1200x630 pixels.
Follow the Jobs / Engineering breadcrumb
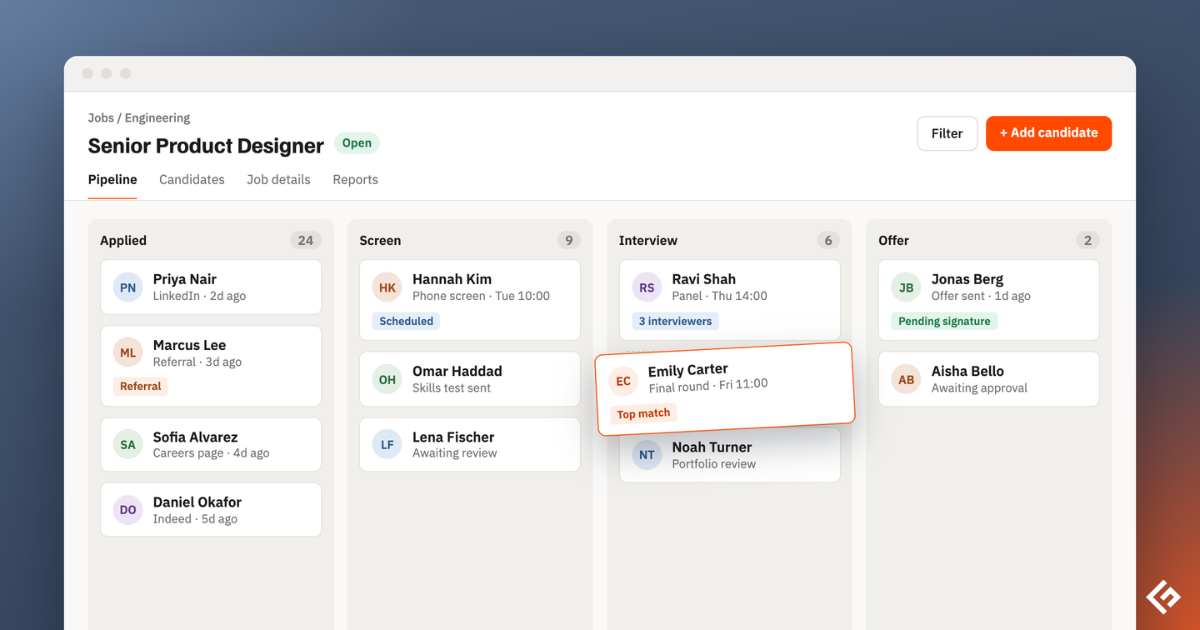pyautogui.click(x=139, y=118)
